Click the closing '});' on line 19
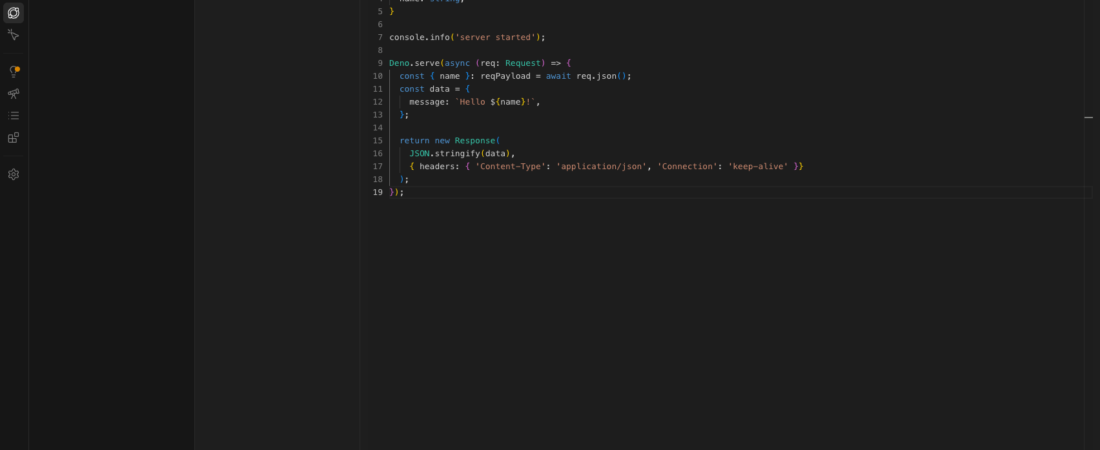The height and width of the screenshot is (450, 1100). pyautogui.click(x=397, y=192)
